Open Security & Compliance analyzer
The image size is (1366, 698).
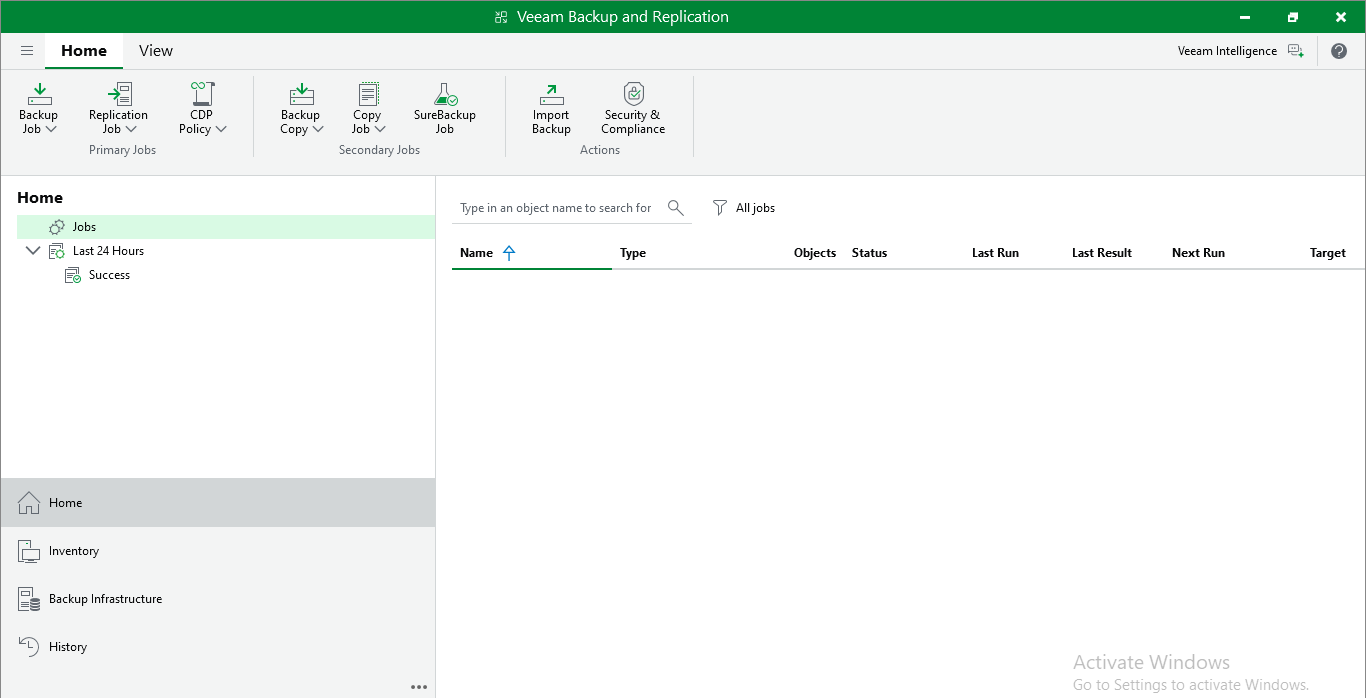pos(633,108)
